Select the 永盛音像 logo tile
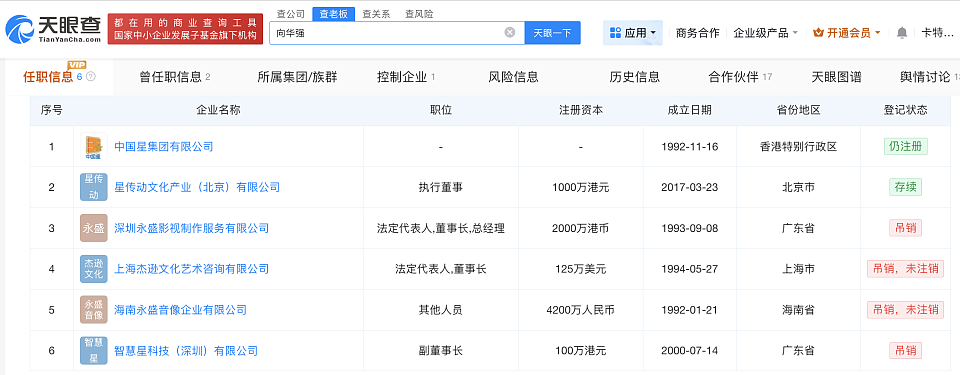Screen dimensions: 960x375 (94, 310)
